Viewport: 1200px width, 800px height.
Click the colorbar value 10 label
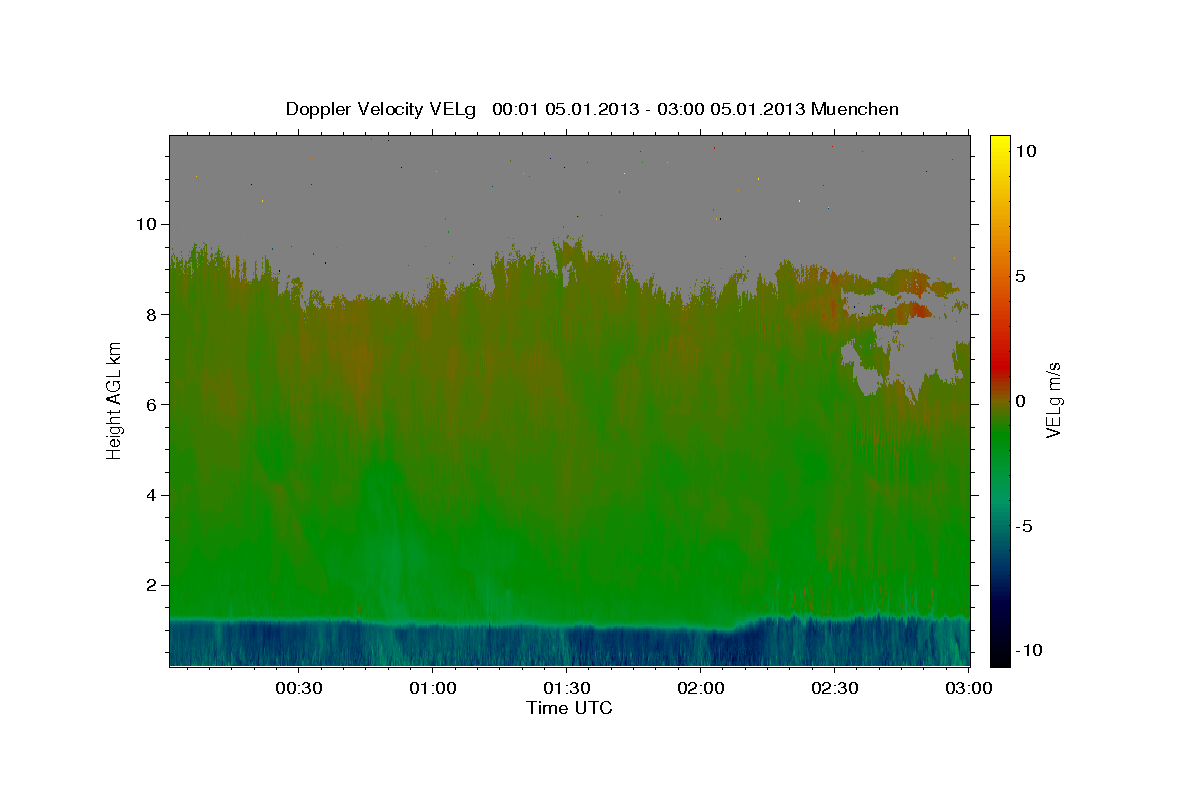[x=1025, y=151]
